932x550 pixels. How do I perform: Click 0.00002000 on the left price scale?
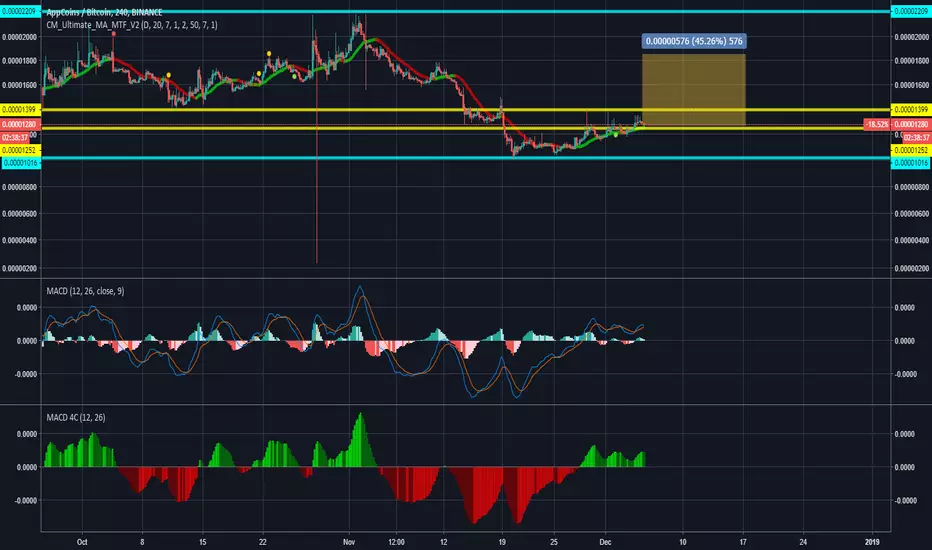[x=20, y=37]
